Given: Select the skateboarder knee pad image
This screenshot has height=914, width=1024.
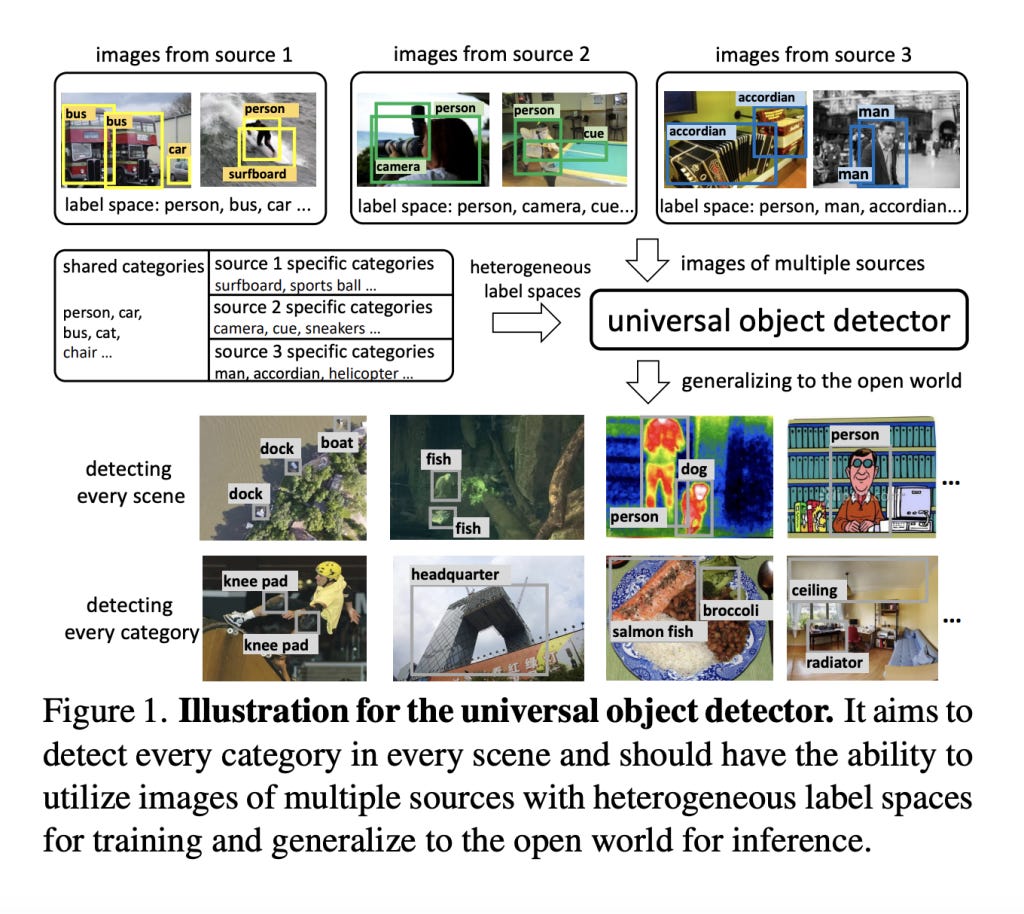Looking at the screenshot, I should [x=284, y=618].
